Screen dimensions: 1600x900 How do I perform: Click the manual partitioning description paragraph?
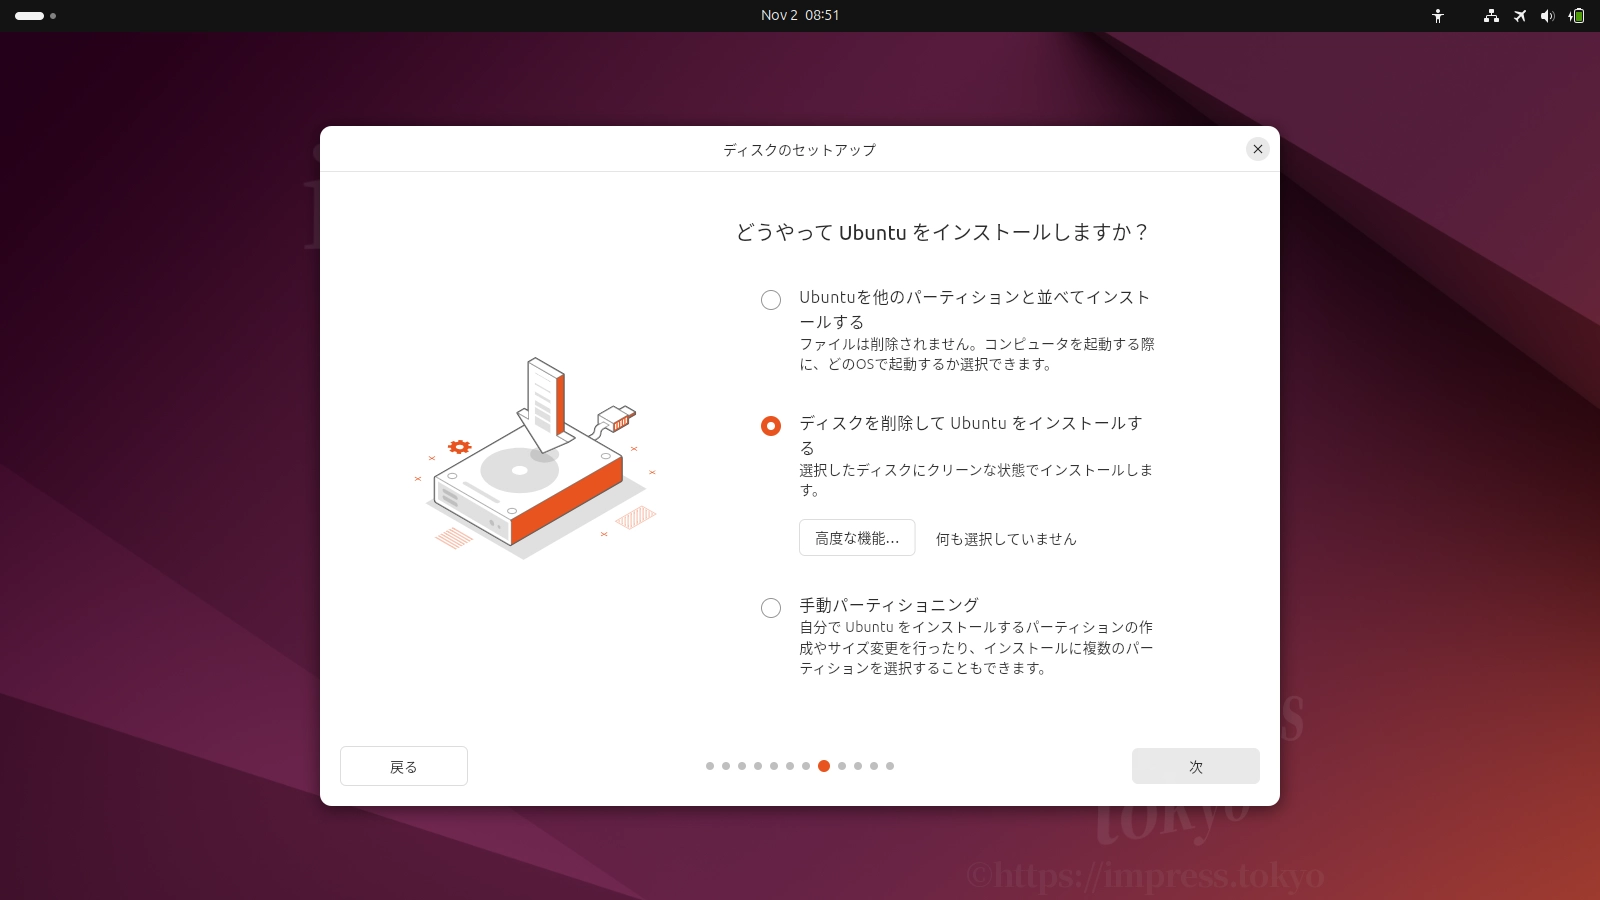[976, 648]
